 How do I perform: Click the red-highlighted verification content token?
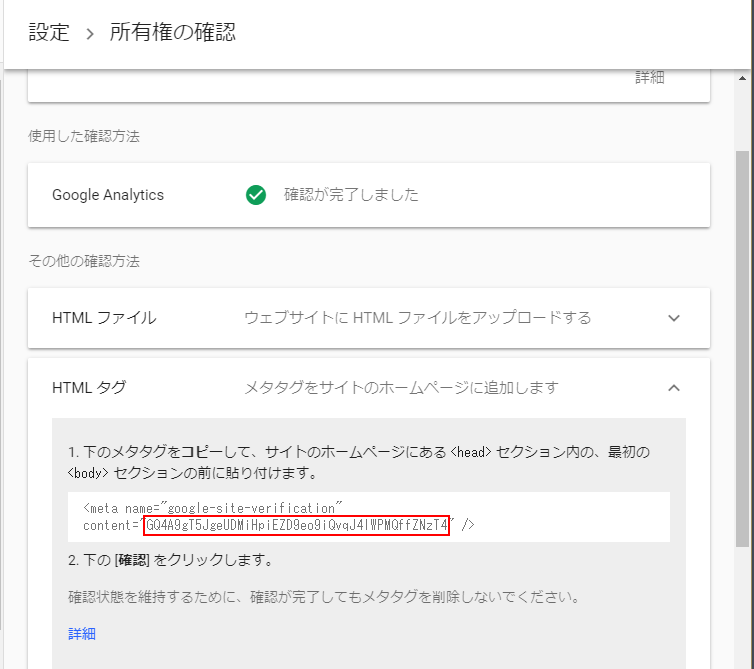[296, 526]
